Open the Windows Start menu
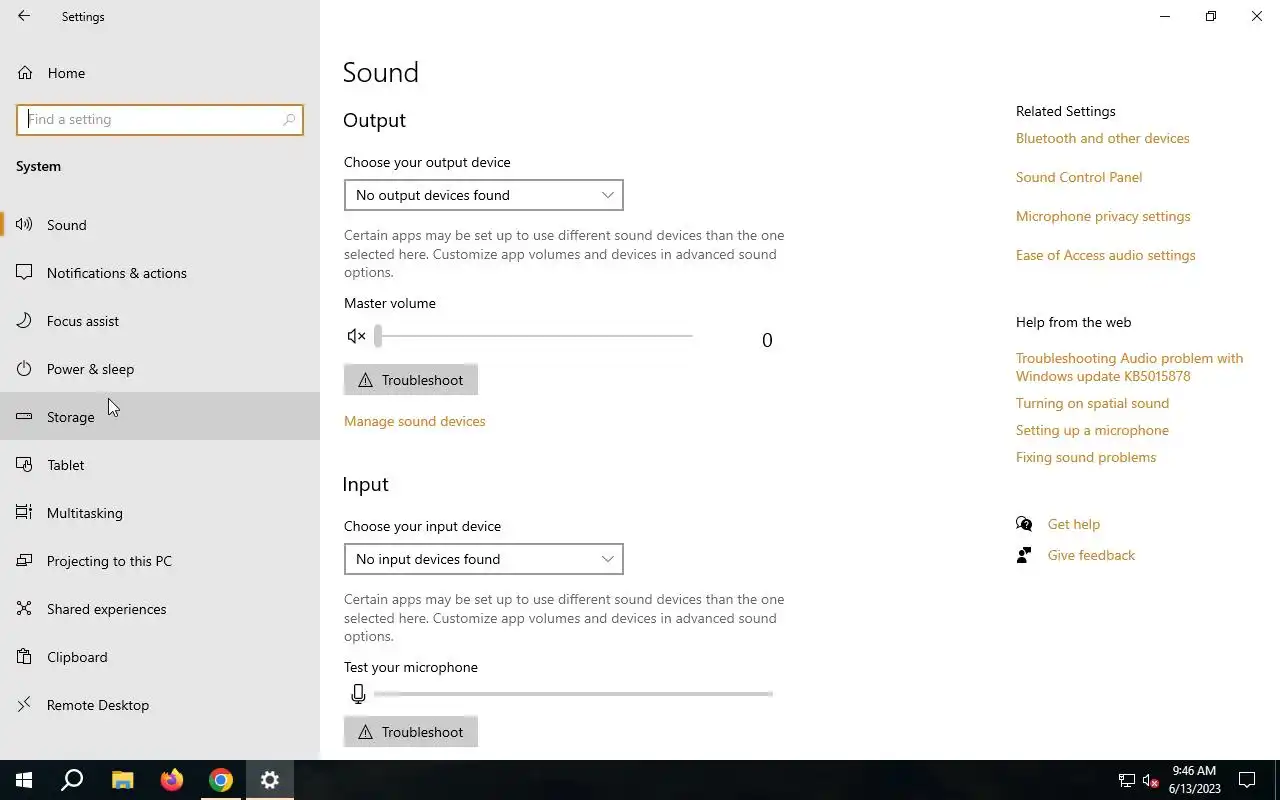Viewport: 1280px width, 800px height. pos(24,780)
